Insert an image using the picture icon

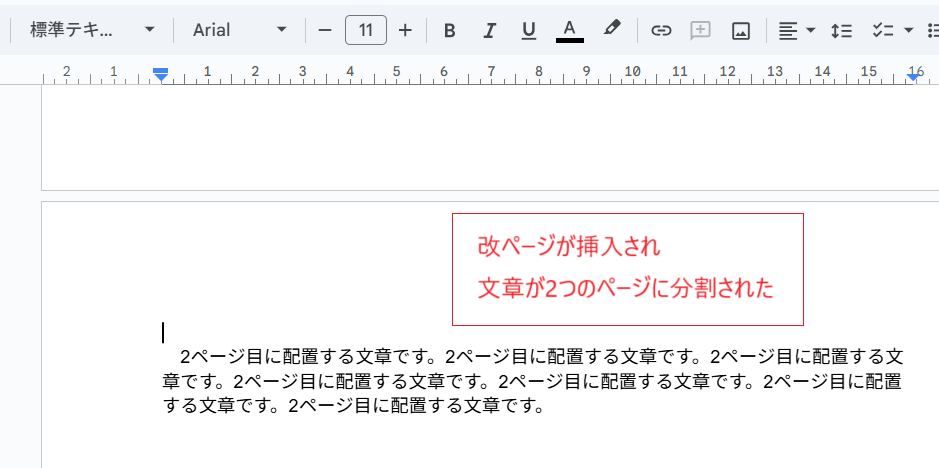click(741, 31)
